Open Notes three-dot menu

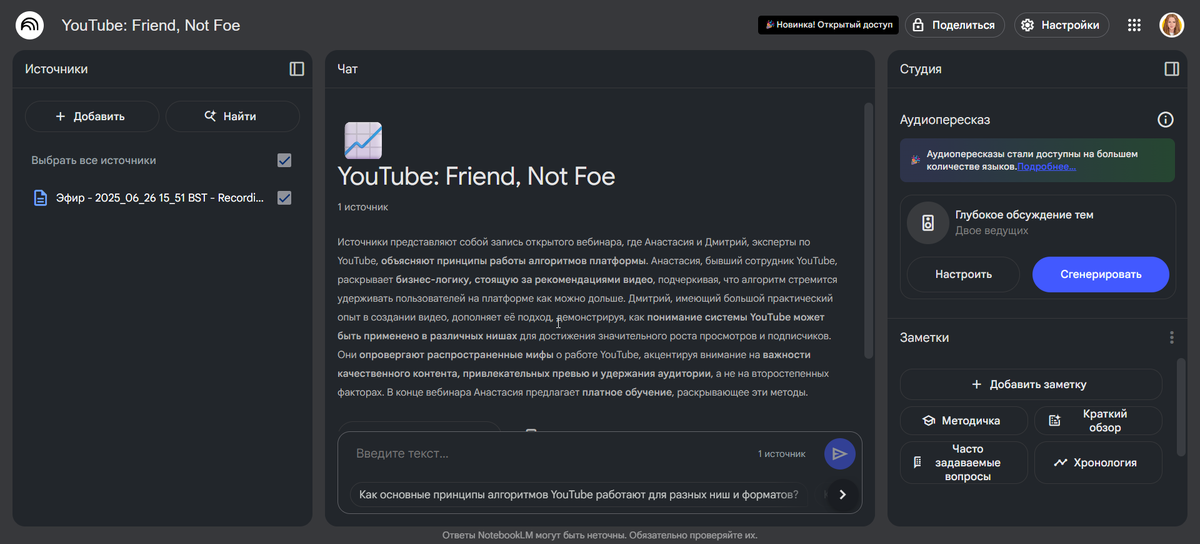pos(1171,338)
